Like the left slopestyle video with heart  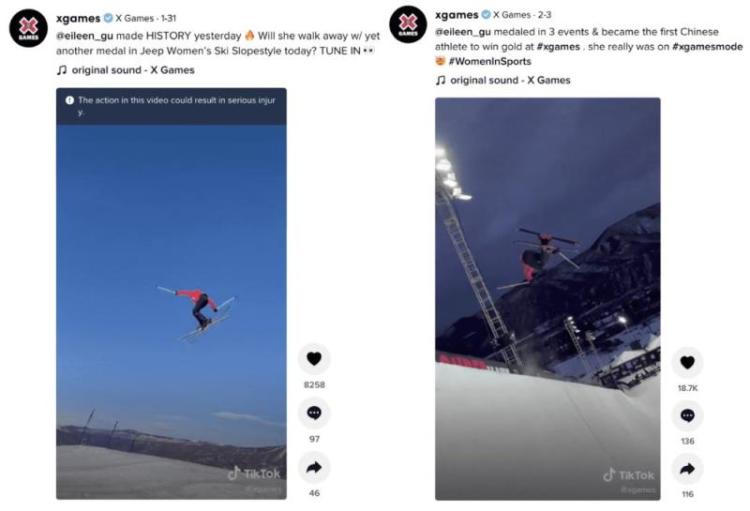[x=314, y=359]
